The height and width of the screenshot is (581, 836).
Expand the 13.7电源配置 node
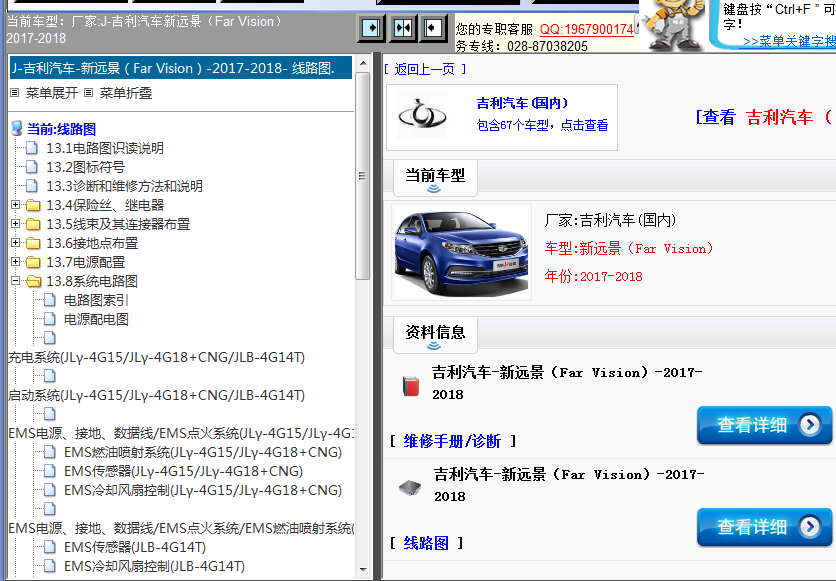coord(15,262)
